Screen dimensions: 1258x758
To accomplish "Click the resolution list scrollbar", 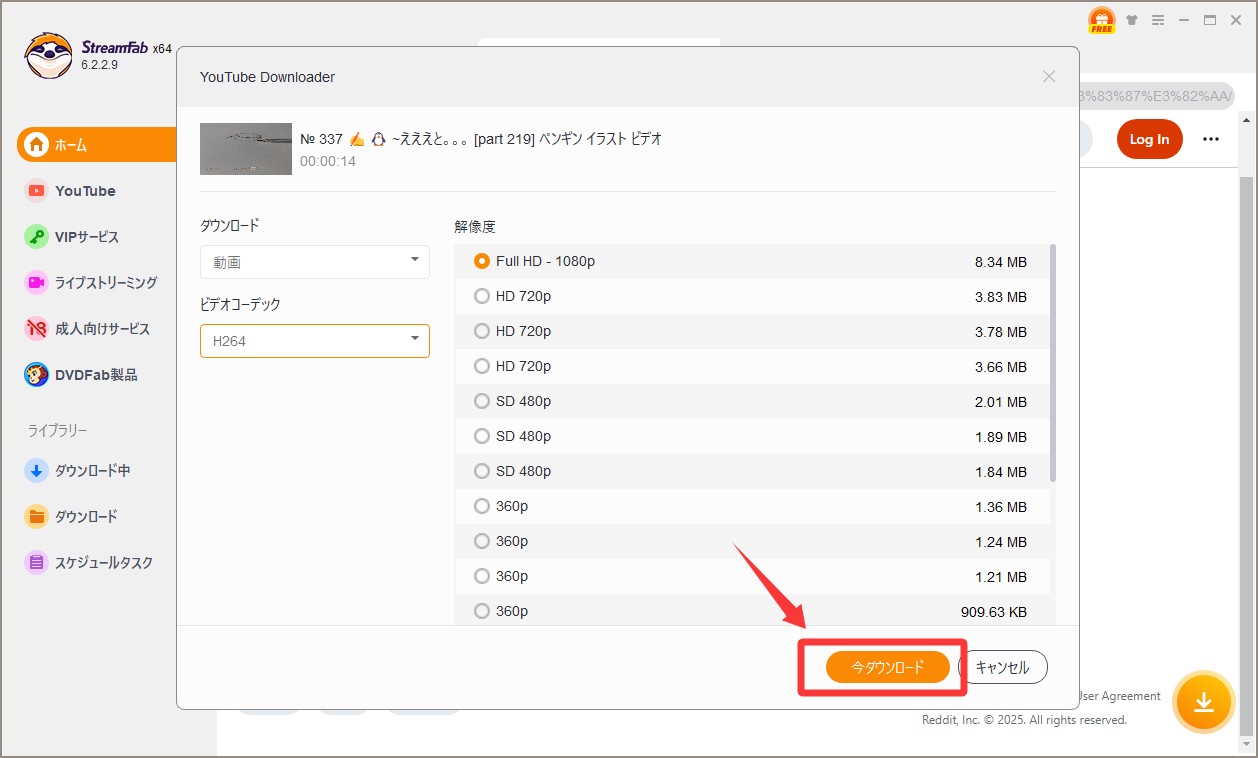I will click(1053, 363).
